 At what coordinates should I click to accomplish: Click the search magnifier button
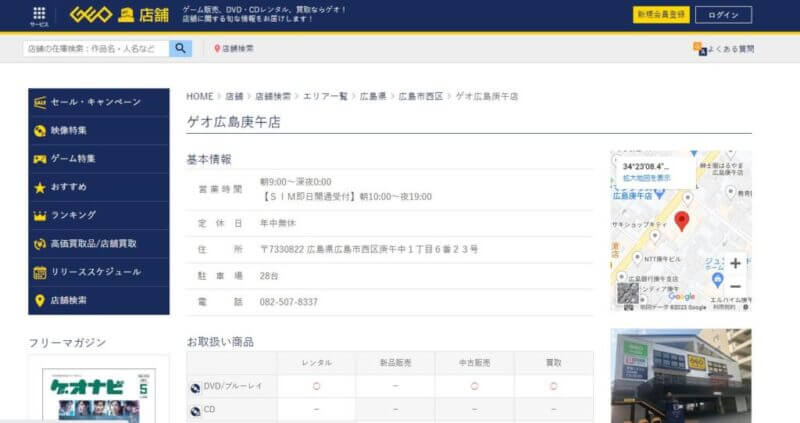coord(181,48)
